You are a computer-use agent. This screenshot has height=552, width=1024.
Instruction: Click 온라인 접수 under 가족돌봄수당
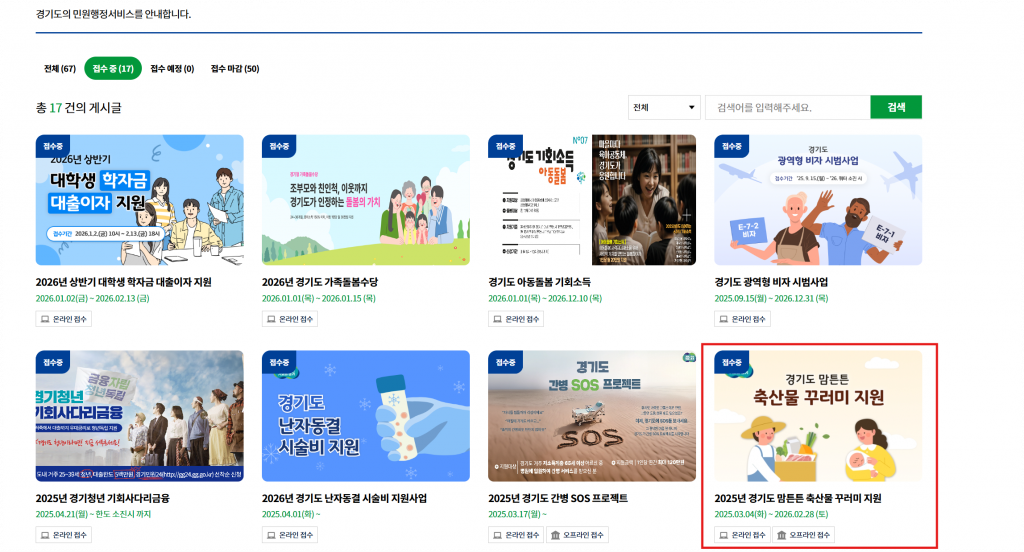(x=290, y=319)
